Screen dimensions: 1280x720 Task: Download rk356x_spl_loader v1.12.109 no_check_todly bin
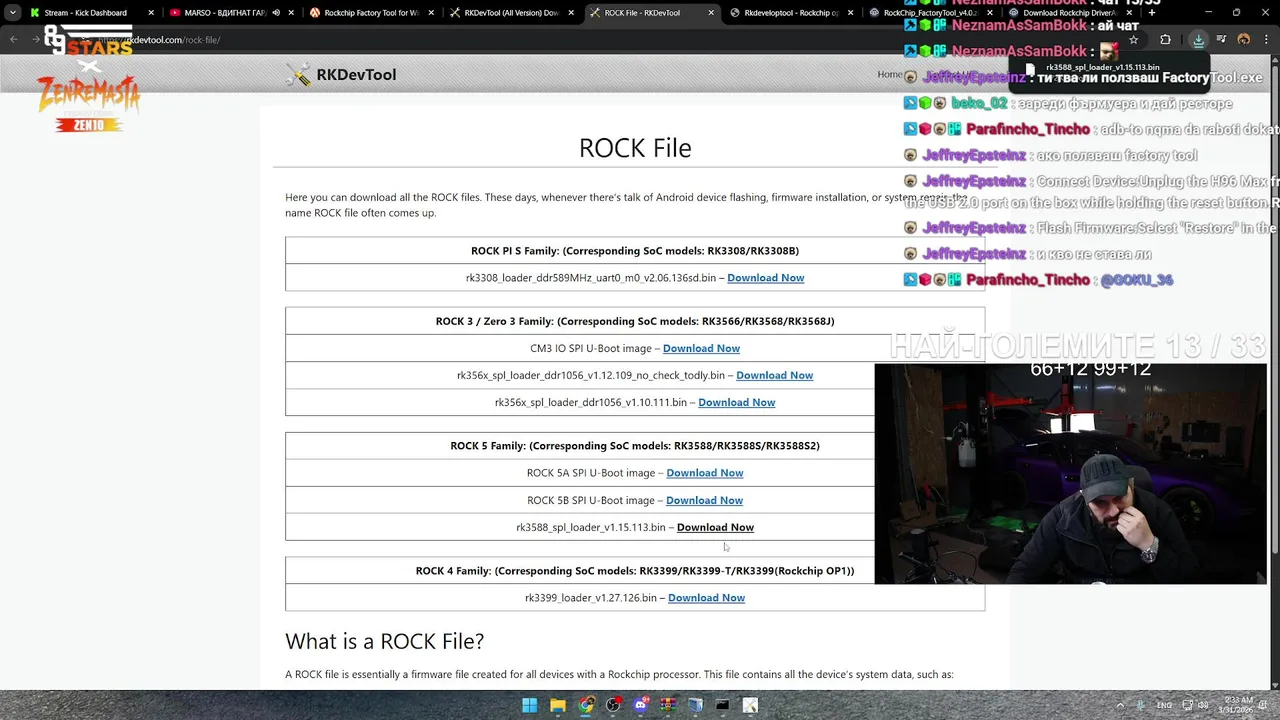click(774, 375)
